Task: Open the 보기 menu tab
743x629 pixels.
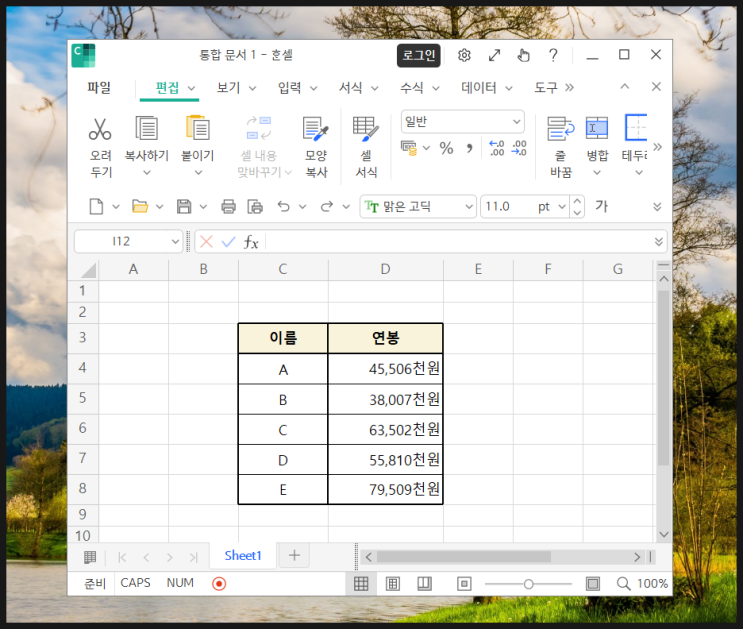Action: 229,88
